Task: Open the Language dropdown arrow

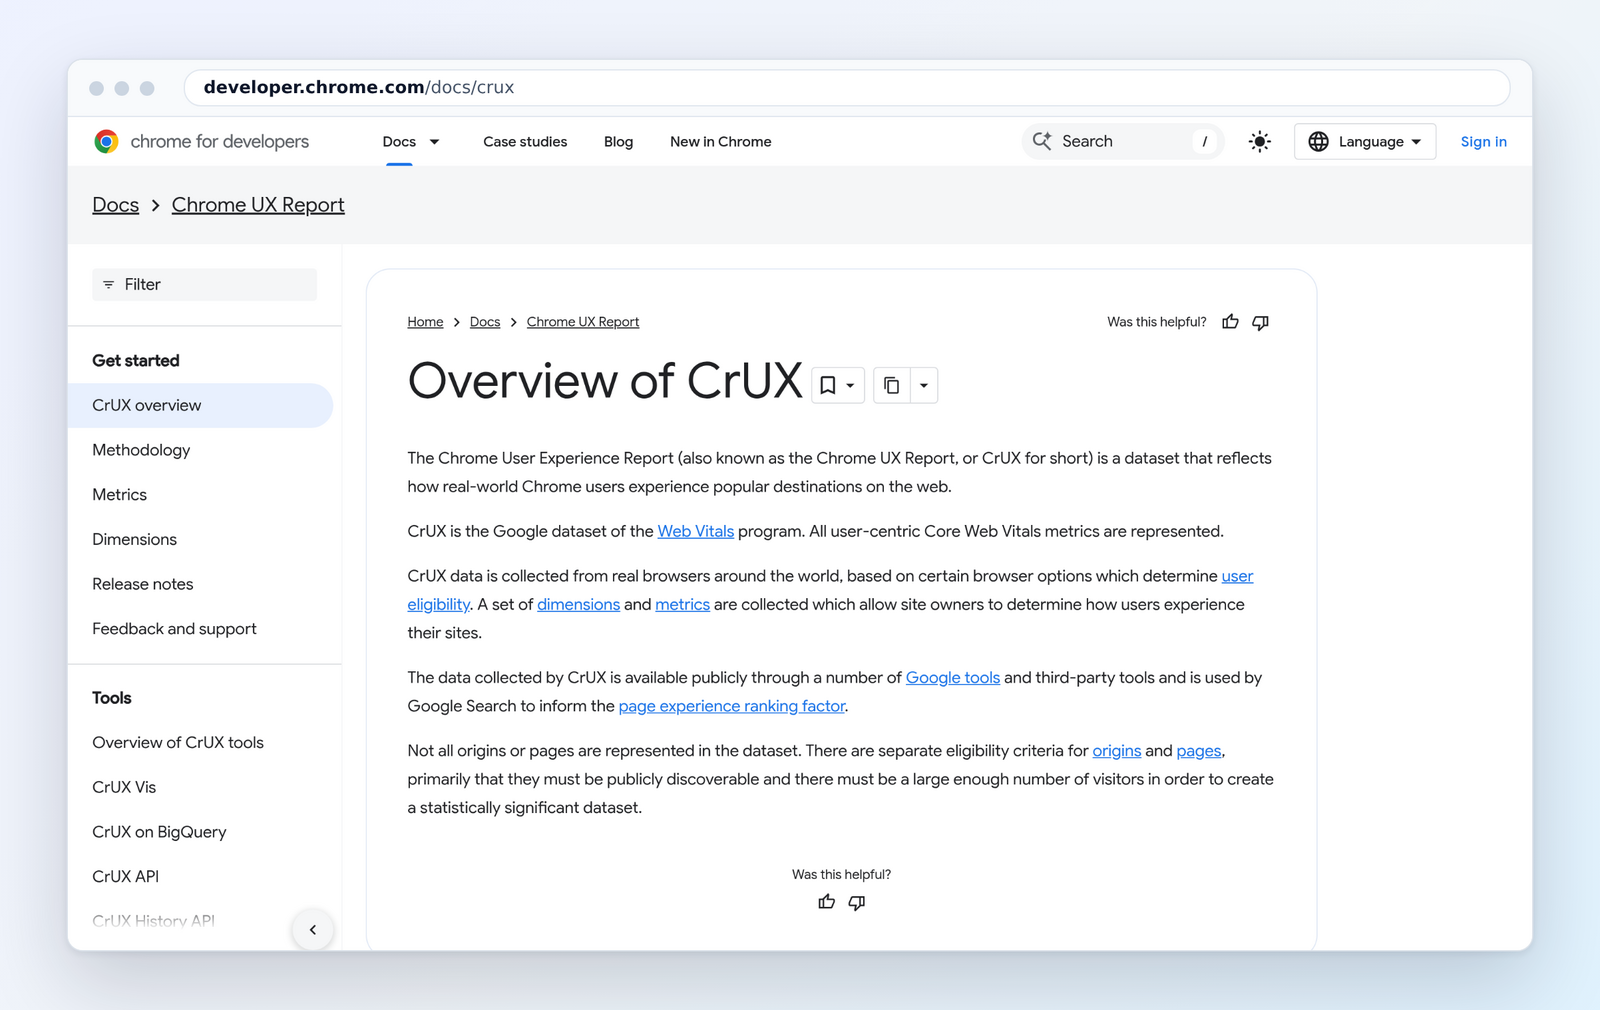Action: [1416, 142]
